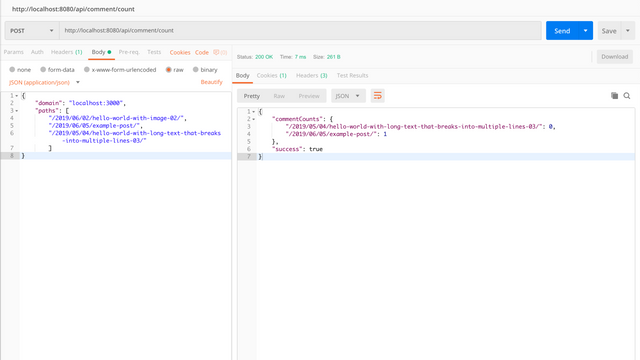Click the example-post path in request body
Screen dimensions: 640x360
coord(96,126)
